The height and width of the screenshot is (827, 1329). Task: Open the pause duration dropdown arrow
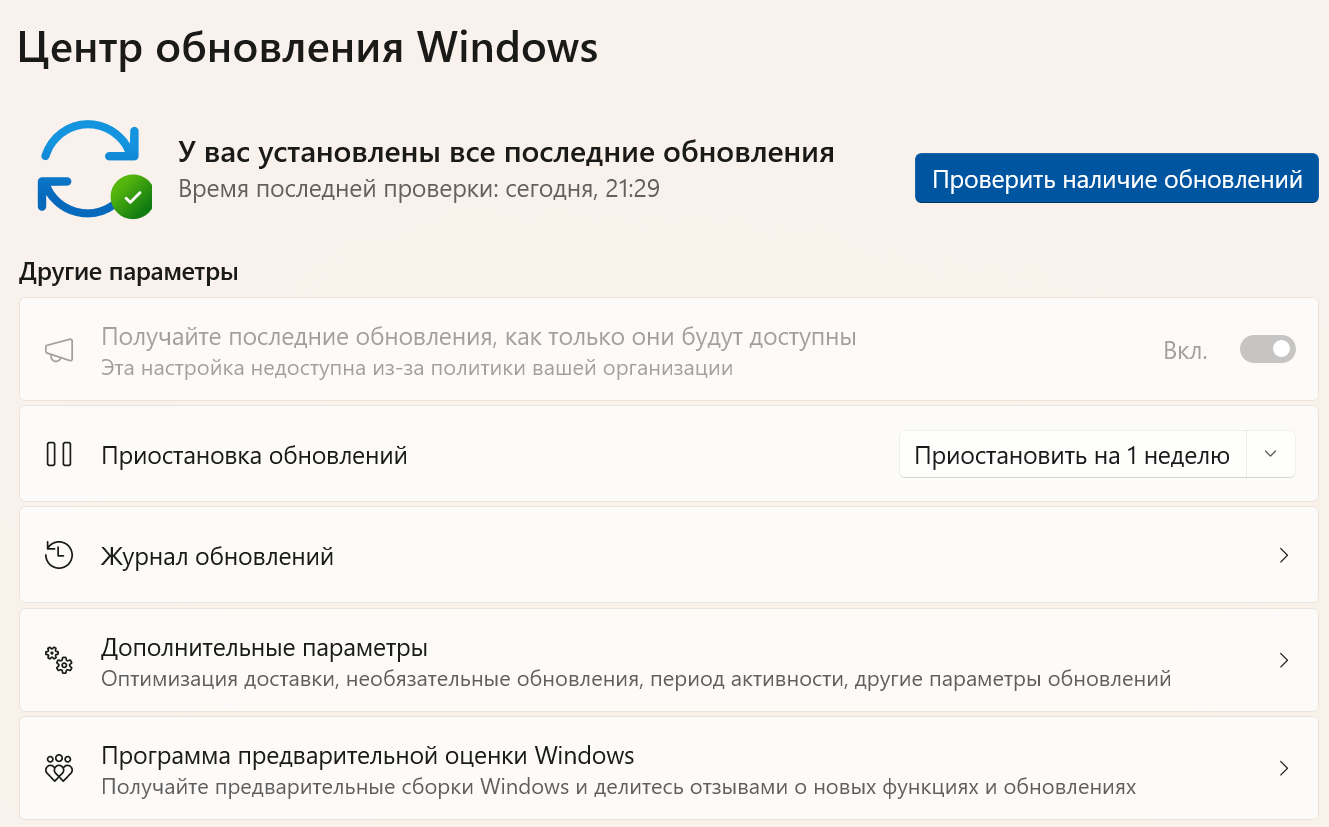click(1270, 454)
